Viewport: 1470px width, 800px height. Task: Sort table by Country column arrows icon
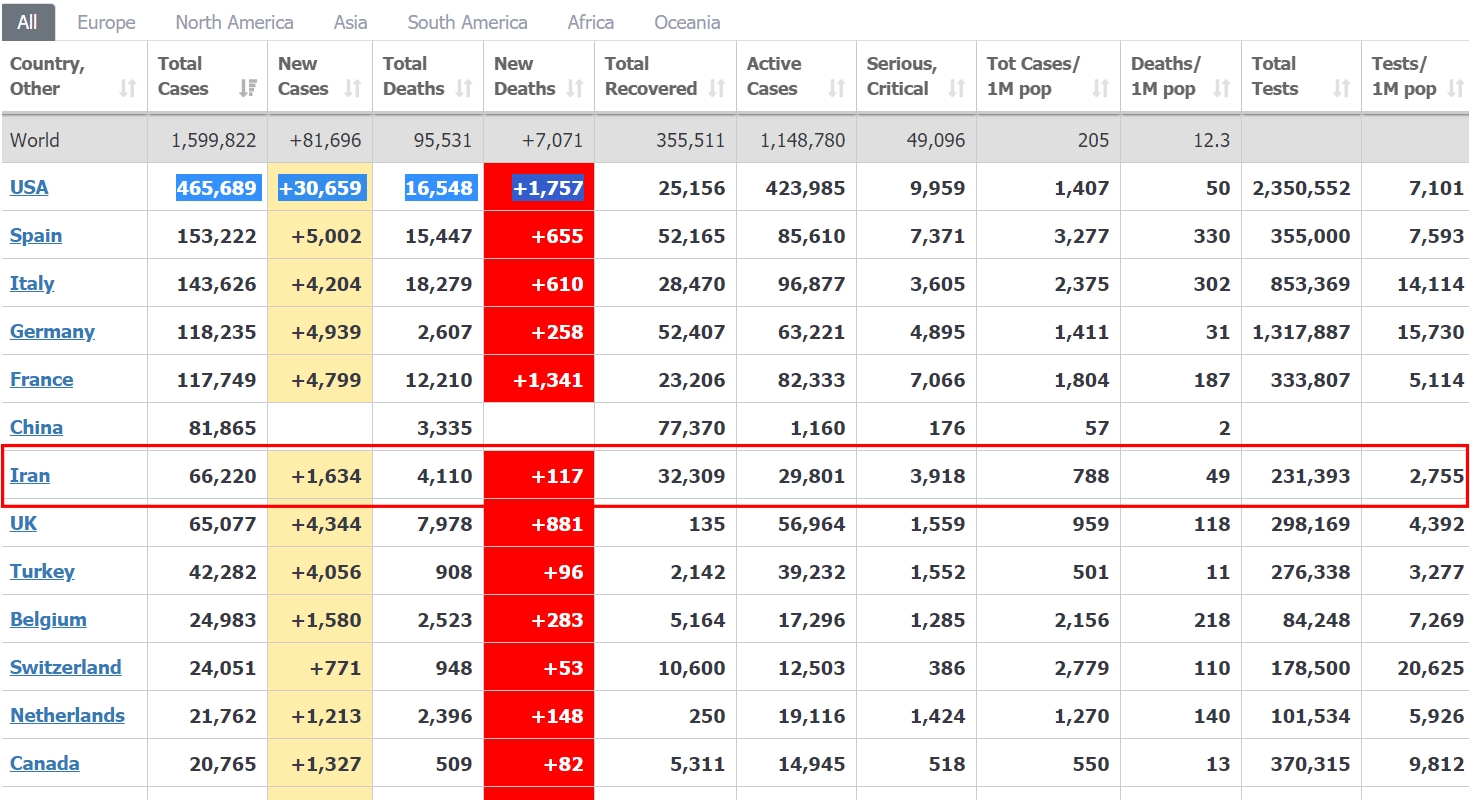127,89
